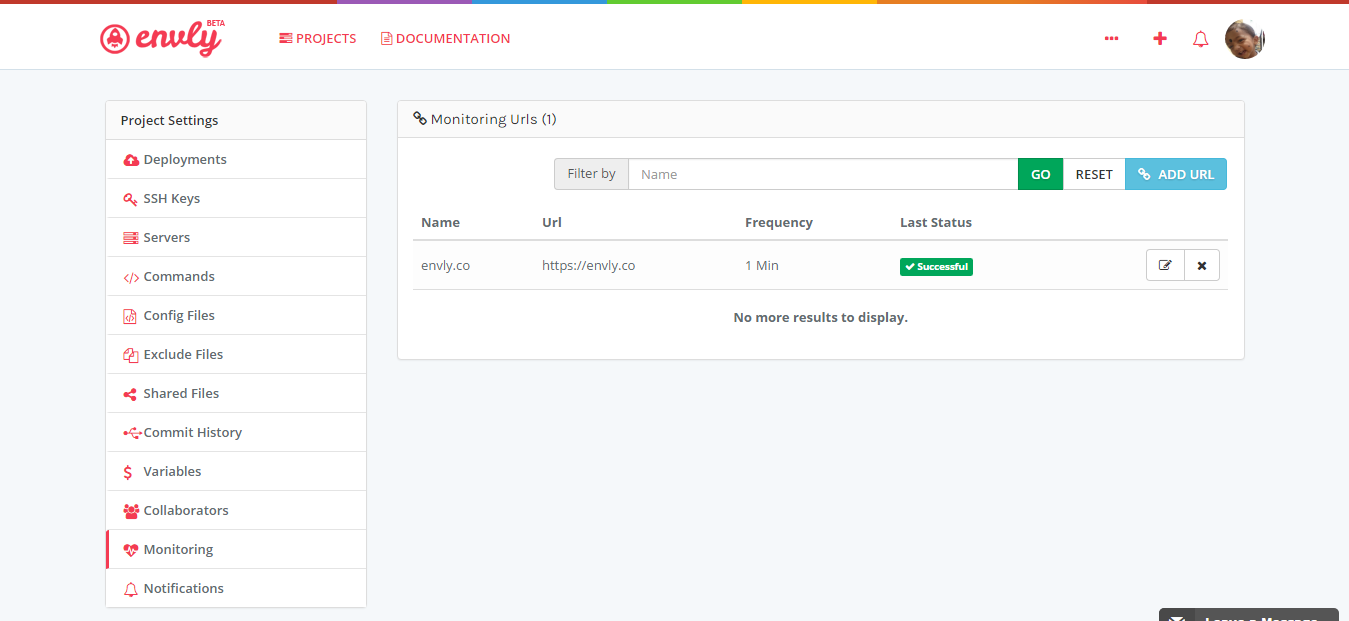Viewport: 1349px width, 621px height.
Task: Click the Url column header
Action: [x=552, y=223]
